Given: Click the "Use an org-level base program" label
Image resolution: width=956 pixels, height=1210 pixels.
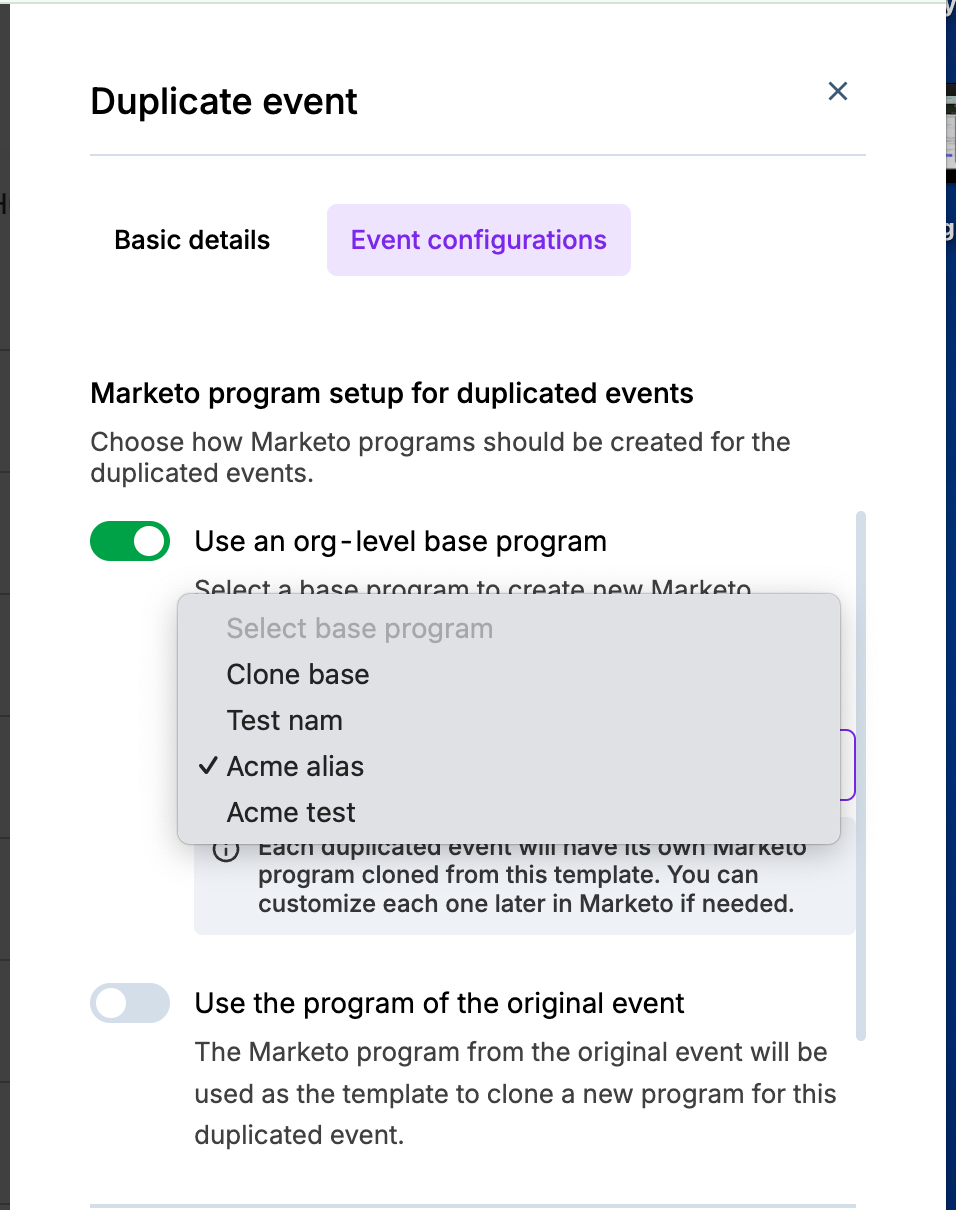Looking at the screenshot, I should 400,541.
